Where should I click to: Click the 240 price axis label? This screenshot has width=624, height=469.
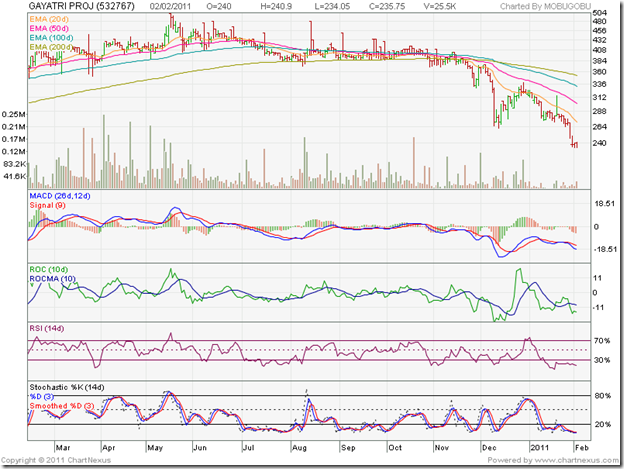[599, 143]
